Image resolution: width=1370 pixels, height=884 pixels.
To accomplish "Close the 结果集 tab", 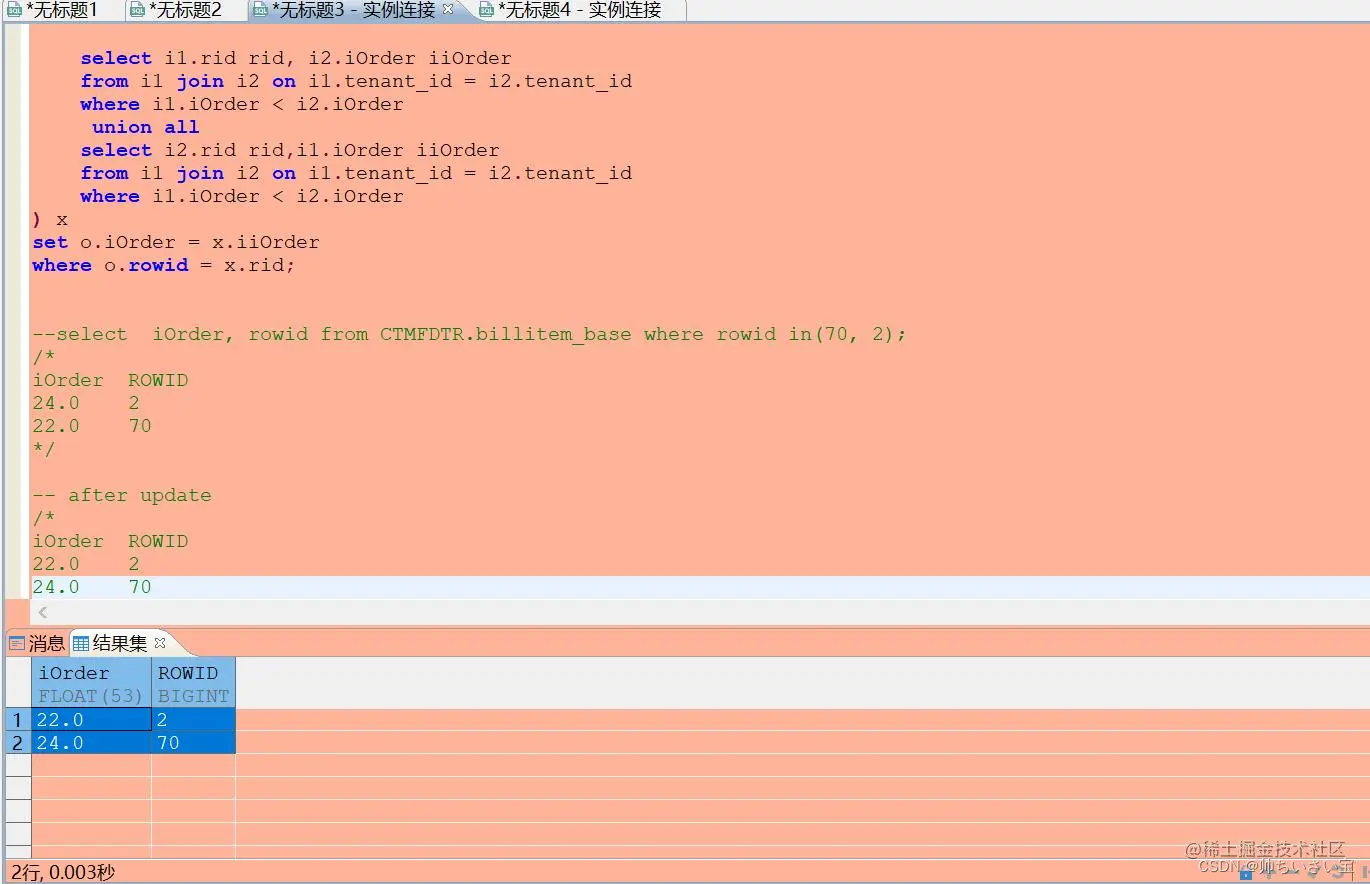I will click(159, 643).
